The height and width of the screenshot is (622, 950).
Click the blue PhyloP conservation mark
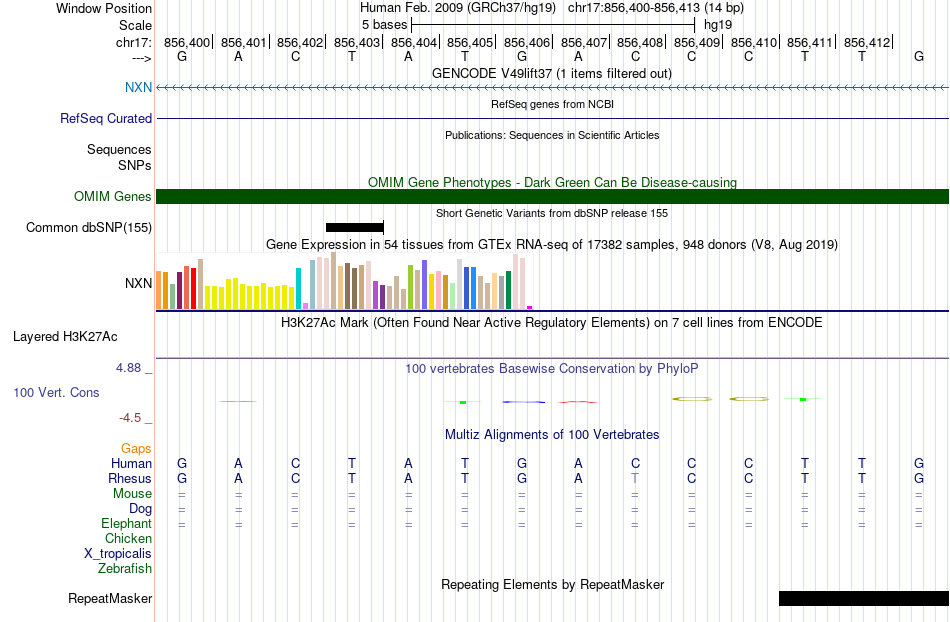tap(523, 402)
